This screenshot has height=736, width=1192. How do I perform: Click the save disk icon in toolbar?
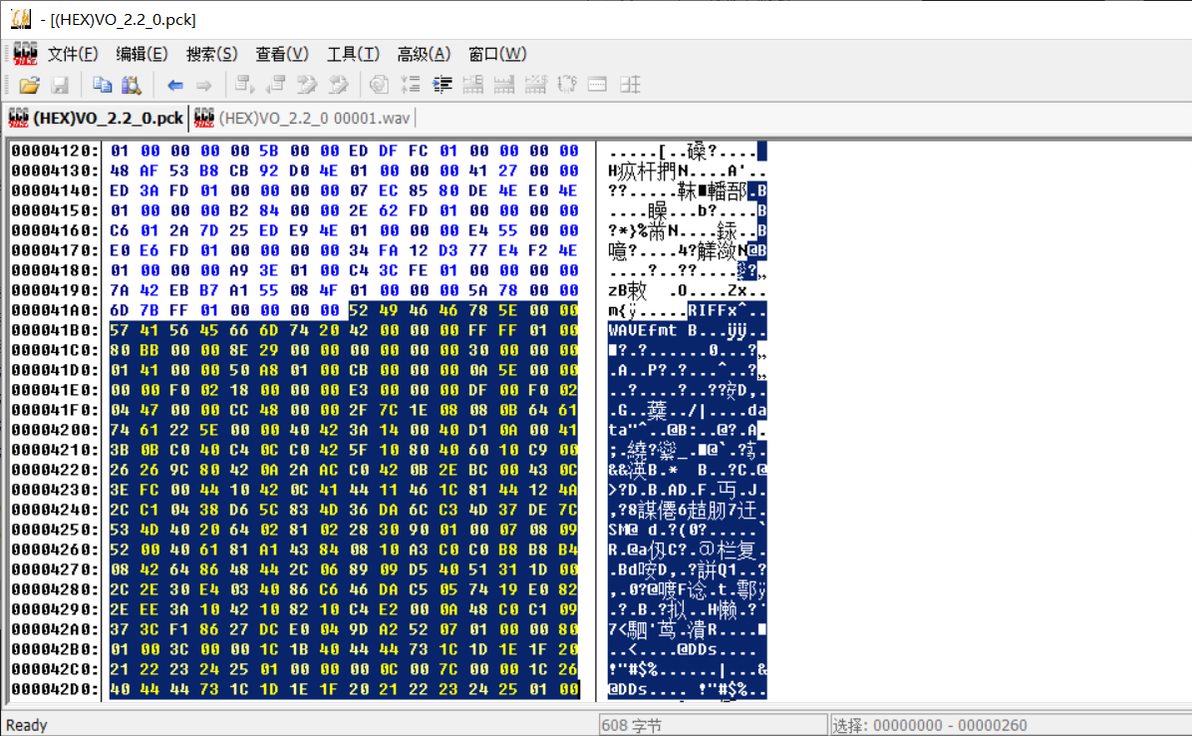[x=60, y=85]
